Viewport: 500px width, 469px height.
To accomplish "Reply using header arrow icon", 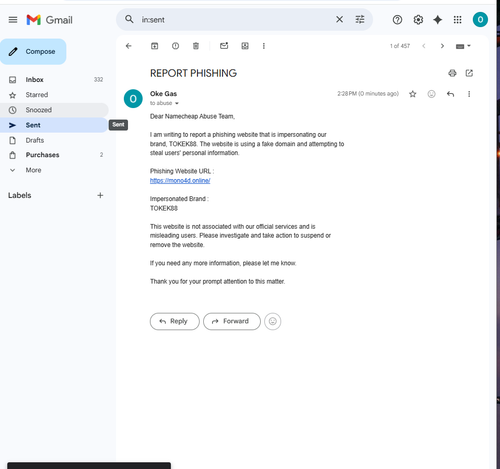I will [450, 94].
